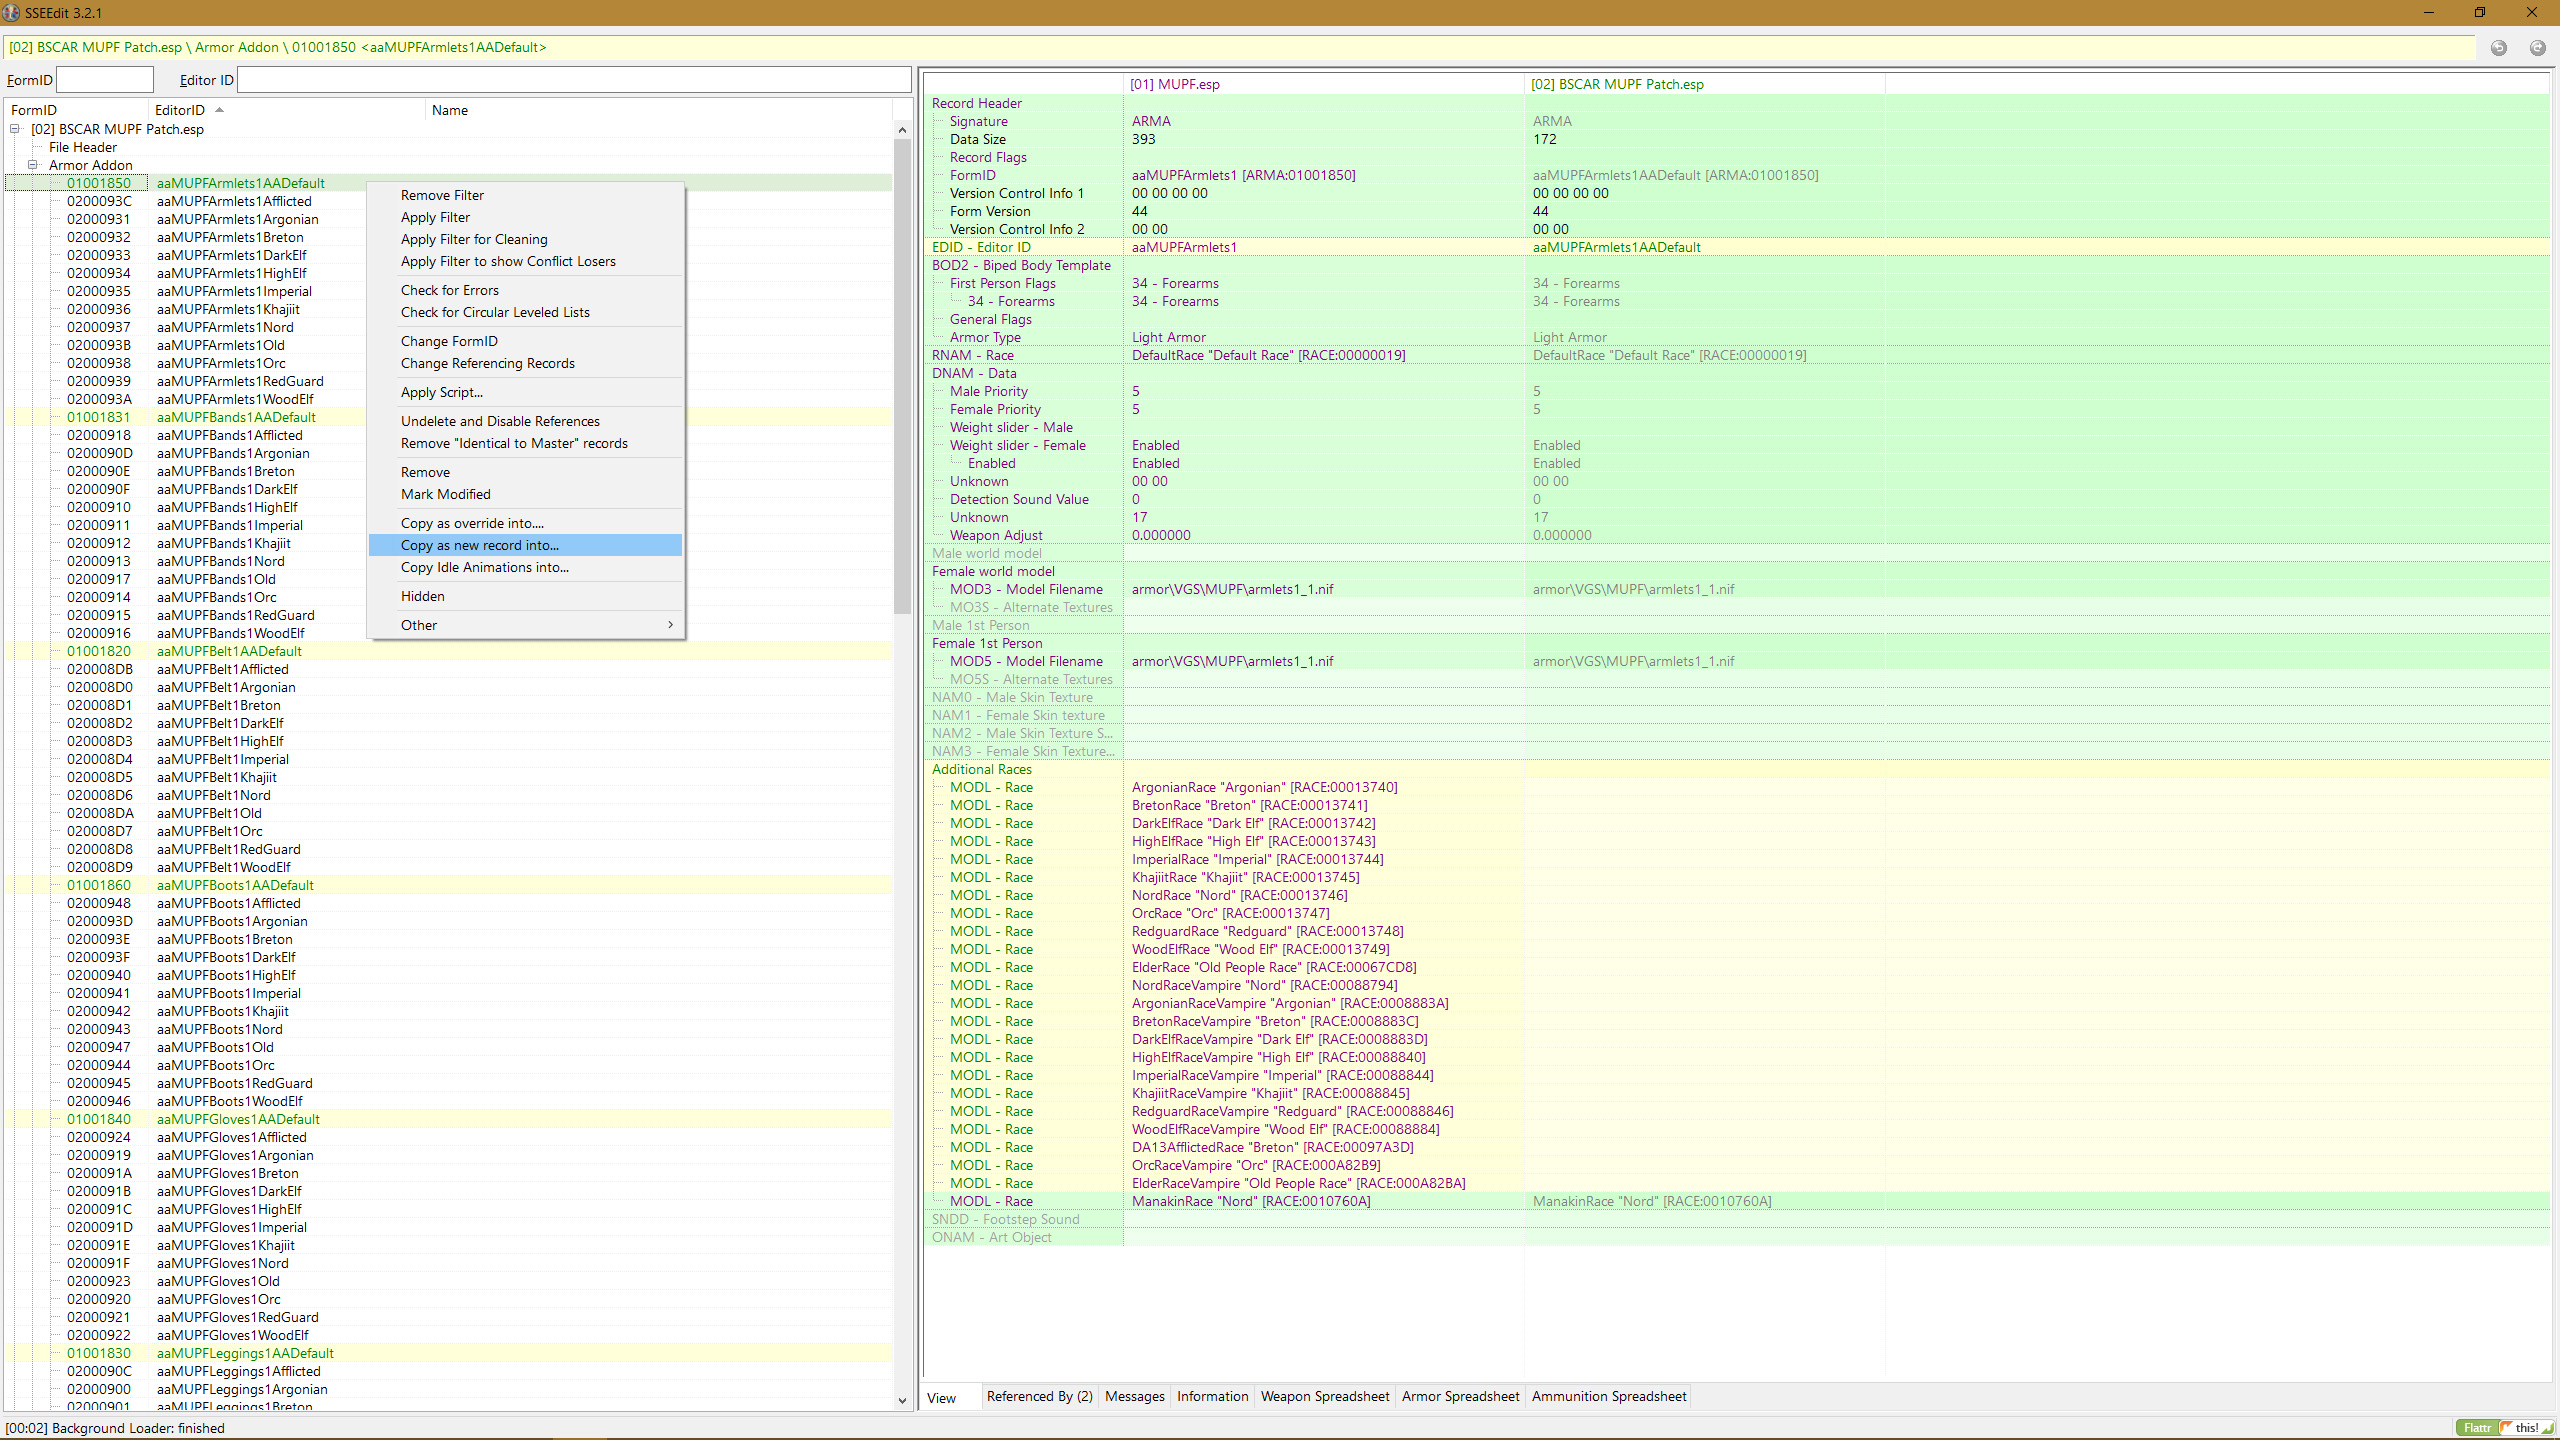Select record aaMUPFBelt1AADefault

click(x=229, y=651)
